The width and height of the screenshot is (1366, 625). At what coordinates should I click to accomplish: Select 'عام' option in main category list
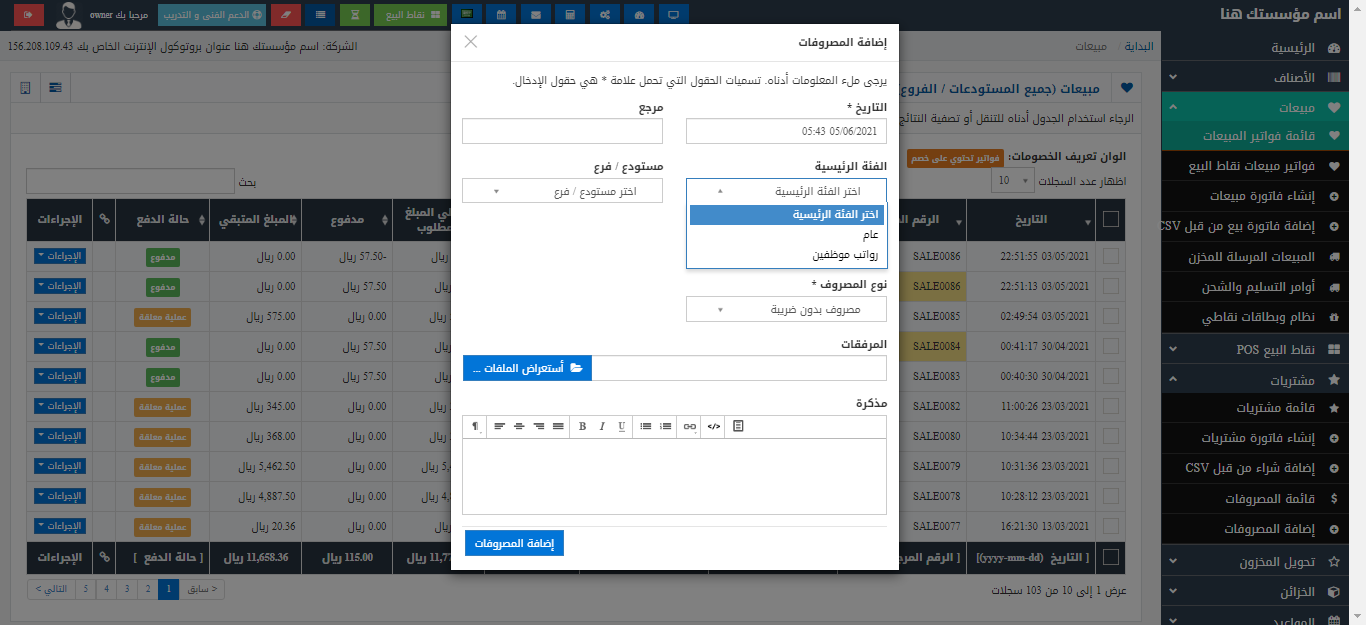click(x=870, y=235)
